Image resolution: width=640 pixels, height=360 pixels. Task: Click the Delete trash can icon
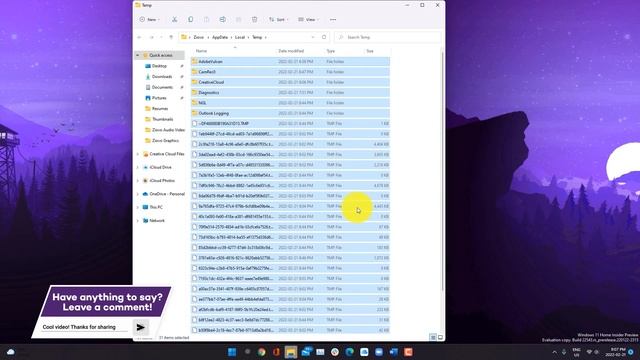(x=255, y=20)
